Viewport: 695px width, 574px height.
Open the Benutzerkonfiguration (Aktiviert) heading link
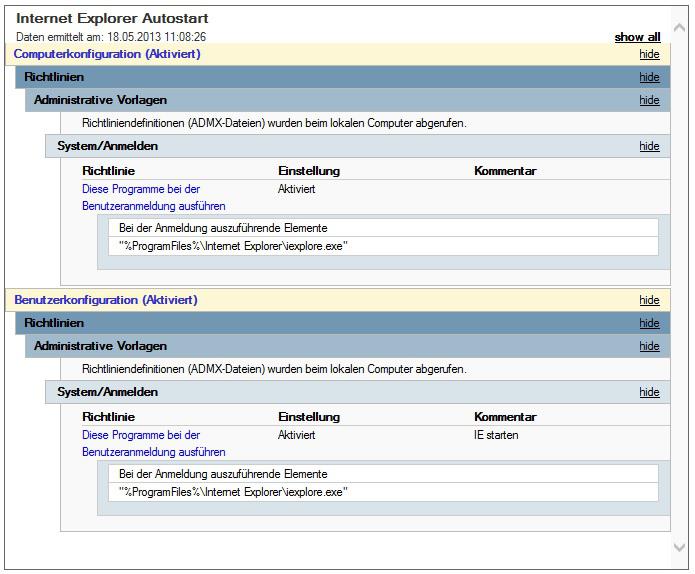[x=106, y=300]
